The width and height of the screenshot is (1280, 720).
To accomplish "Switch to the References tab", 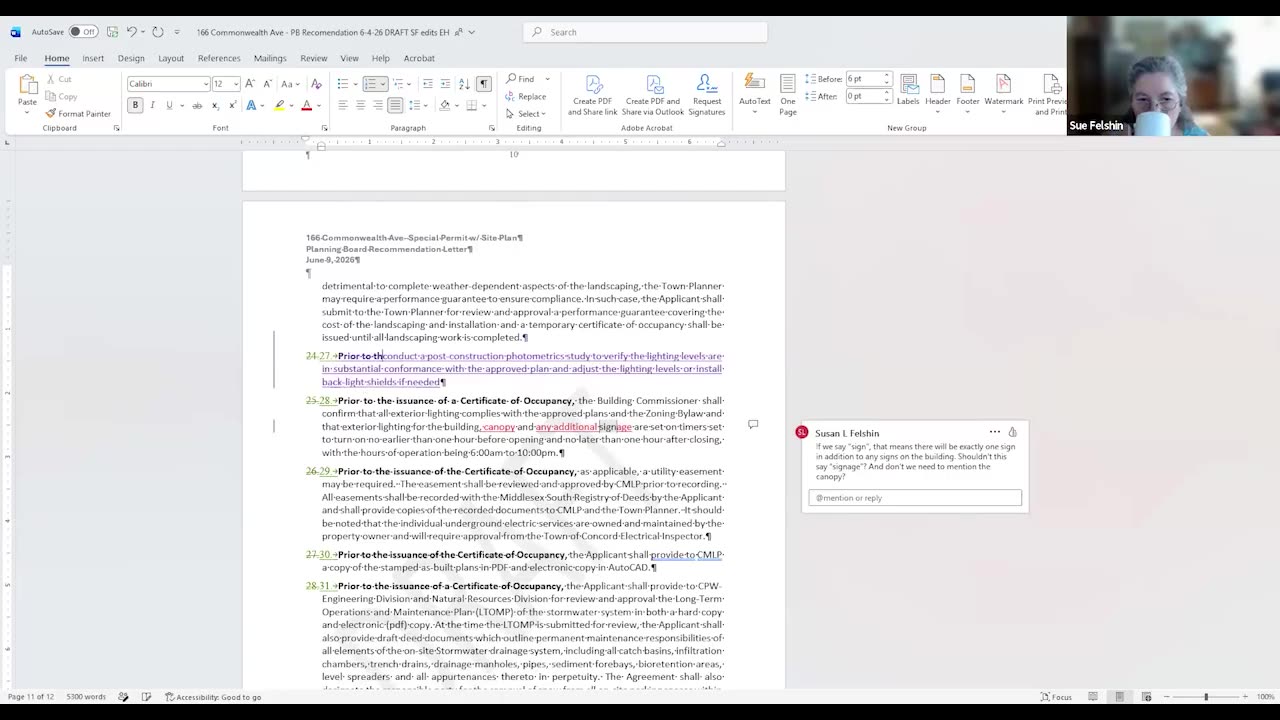I will (x=219, y=59).
